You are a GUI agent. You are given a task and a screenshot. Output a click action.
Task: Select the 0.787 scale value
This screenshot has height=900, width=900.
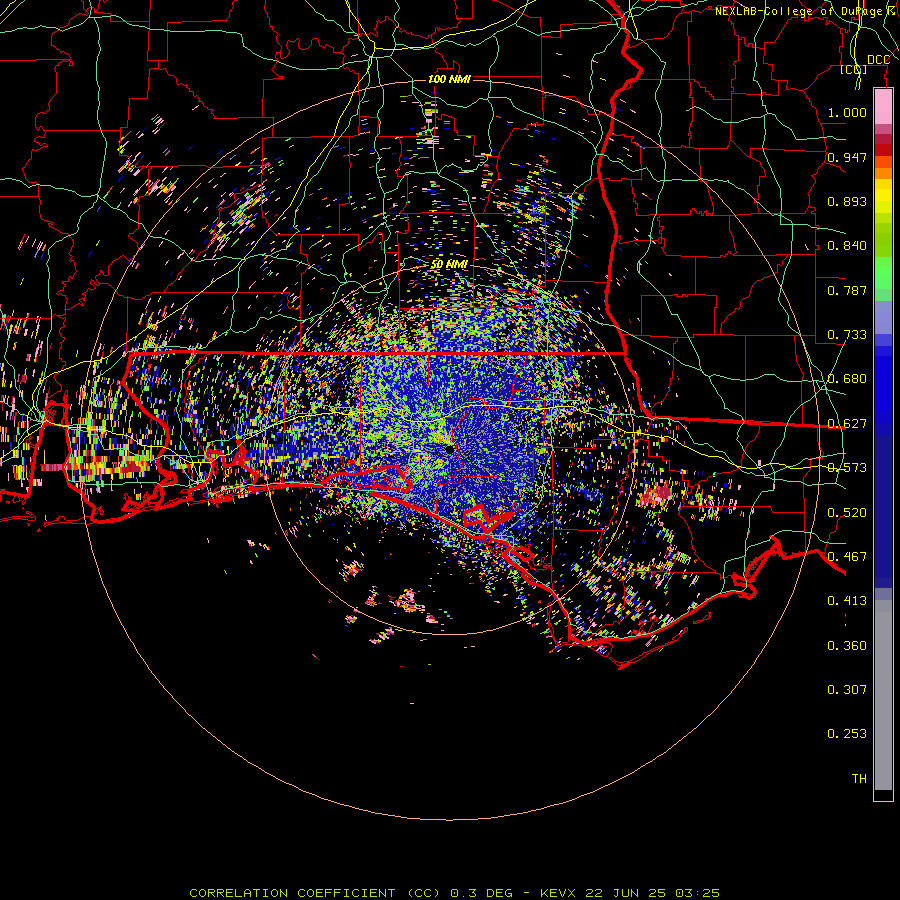(847, 290)
